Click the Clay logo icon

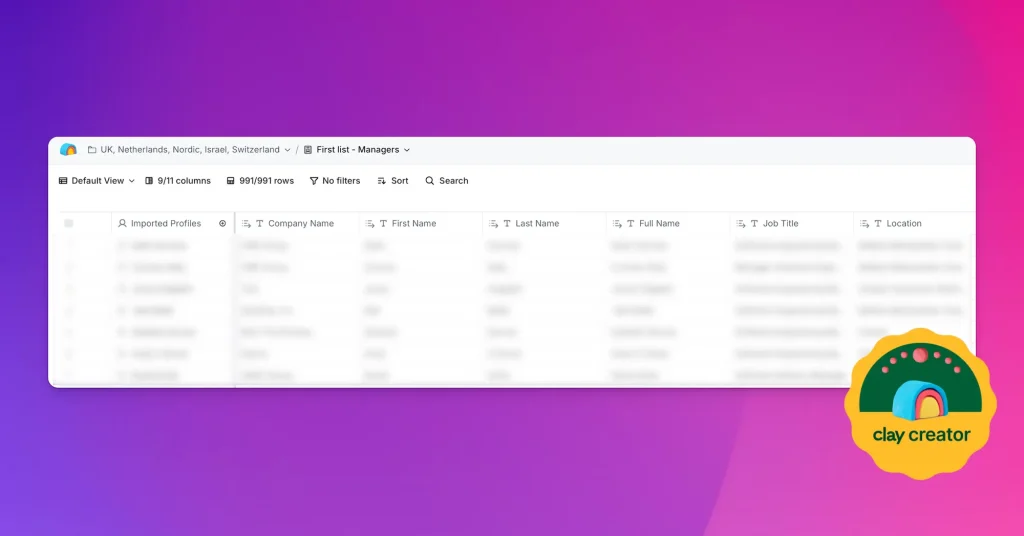(68, 150)
